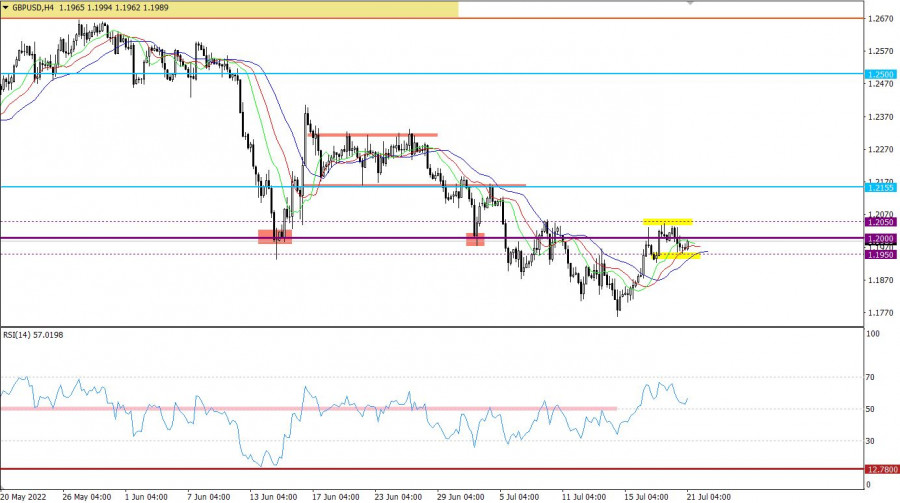This screenshot has width=900, height=503.
Task: Click the 26 May 04:00 time label
Action: click(87, 497)
